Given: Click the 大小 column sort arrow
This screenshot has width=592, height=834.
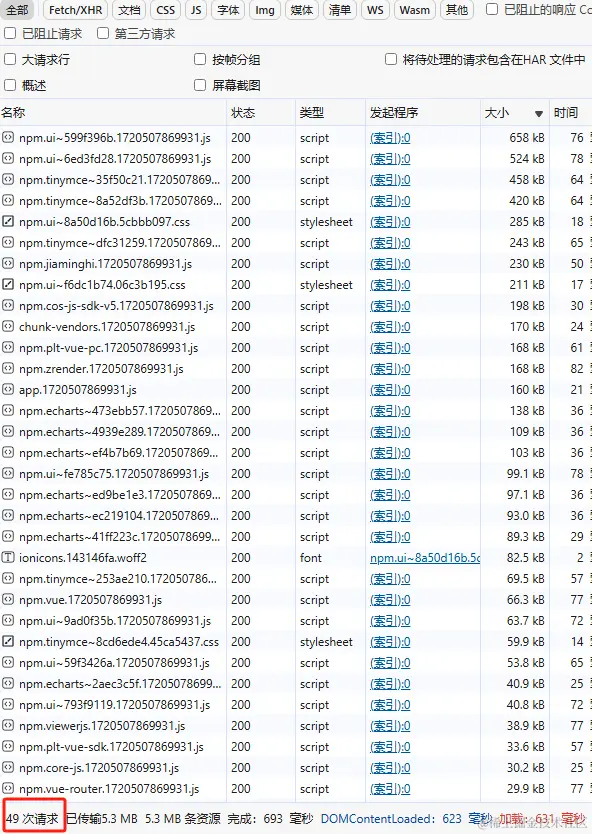Looking at the screenshot, I should [x=539, y=113].
